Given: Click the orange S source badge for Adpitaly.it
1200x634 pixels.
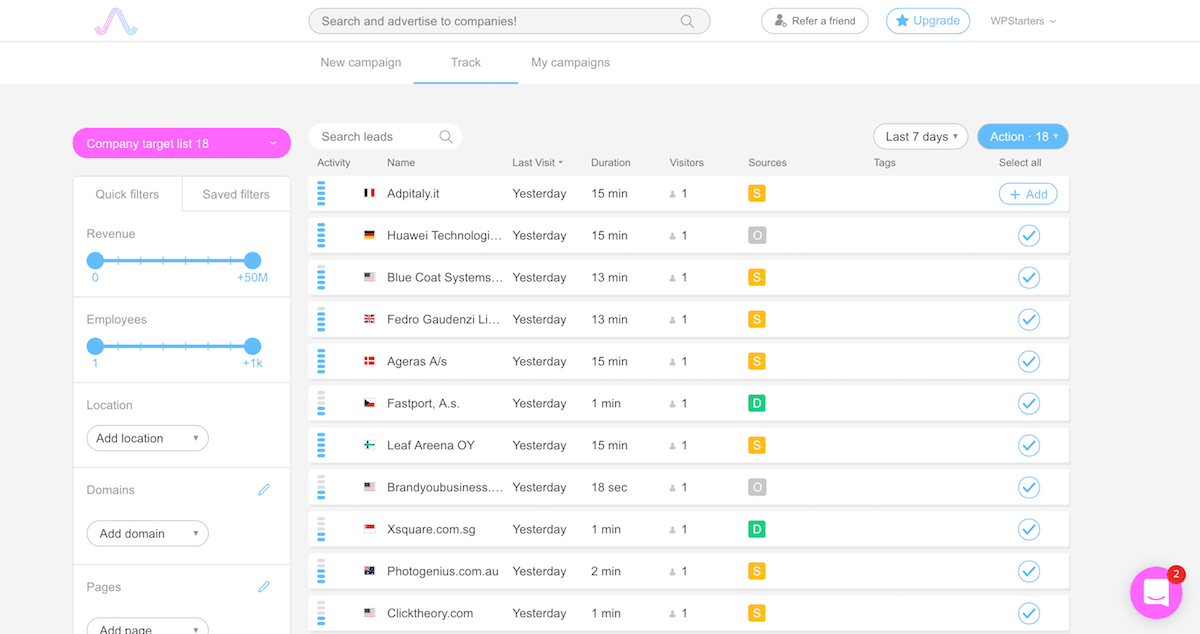Looking at the screenshot, I should (x=757, y=194).
